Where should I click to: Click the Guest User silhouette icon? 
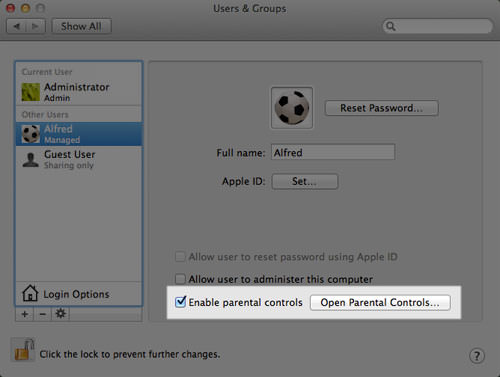tap(31, 160)
